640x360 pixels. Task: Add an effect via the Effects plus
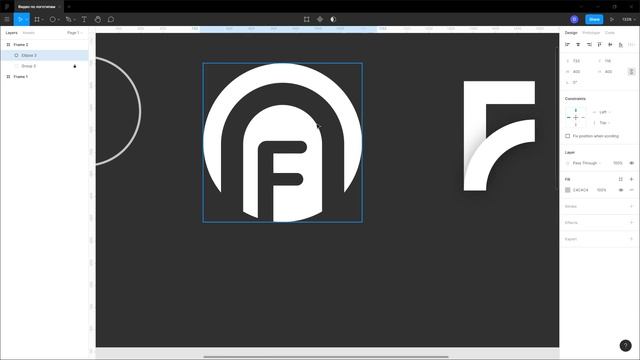pos(631,222)
